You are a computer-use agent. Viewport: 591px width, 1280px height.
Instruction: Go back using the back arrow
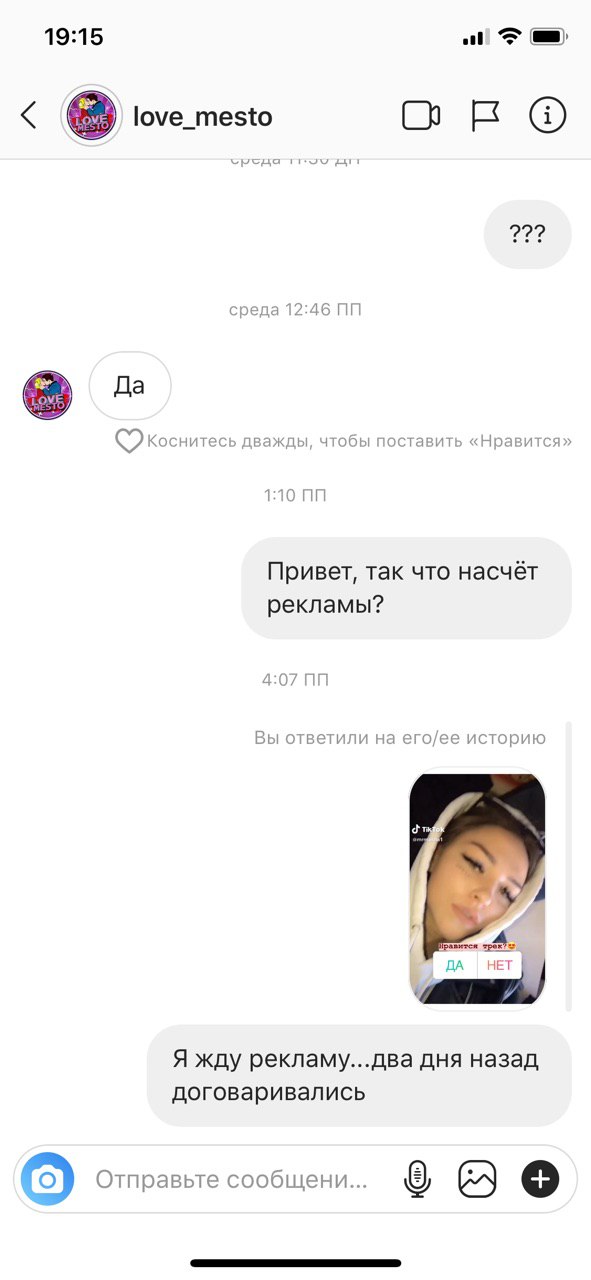(x=29, y=116)
